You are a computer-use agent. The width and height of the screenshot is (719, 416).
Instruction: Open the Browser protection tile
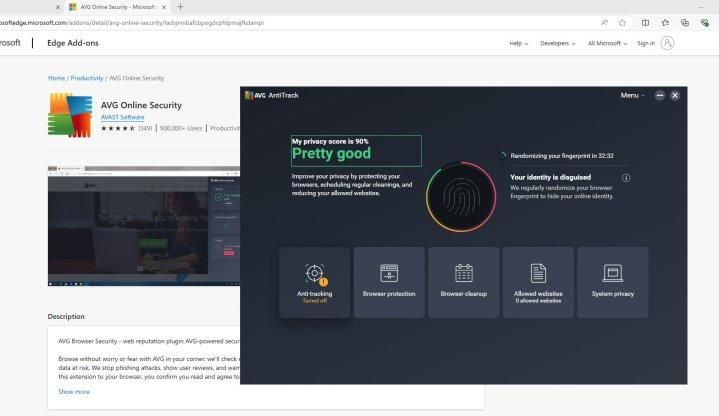389,282
